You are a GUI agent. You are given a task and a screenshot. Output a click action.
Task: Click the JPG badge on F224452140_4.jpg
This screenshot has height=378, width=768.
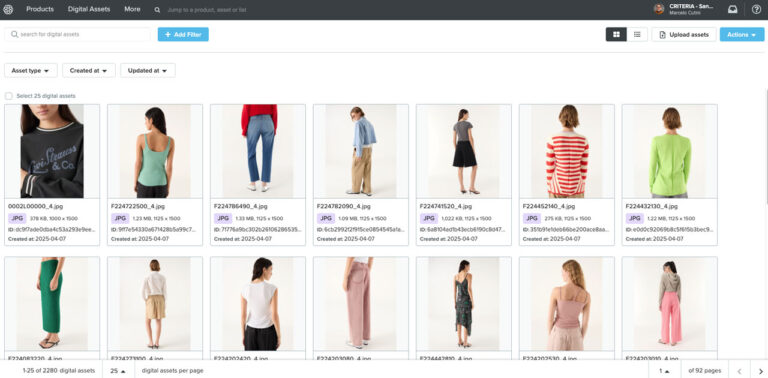(531, 218)
